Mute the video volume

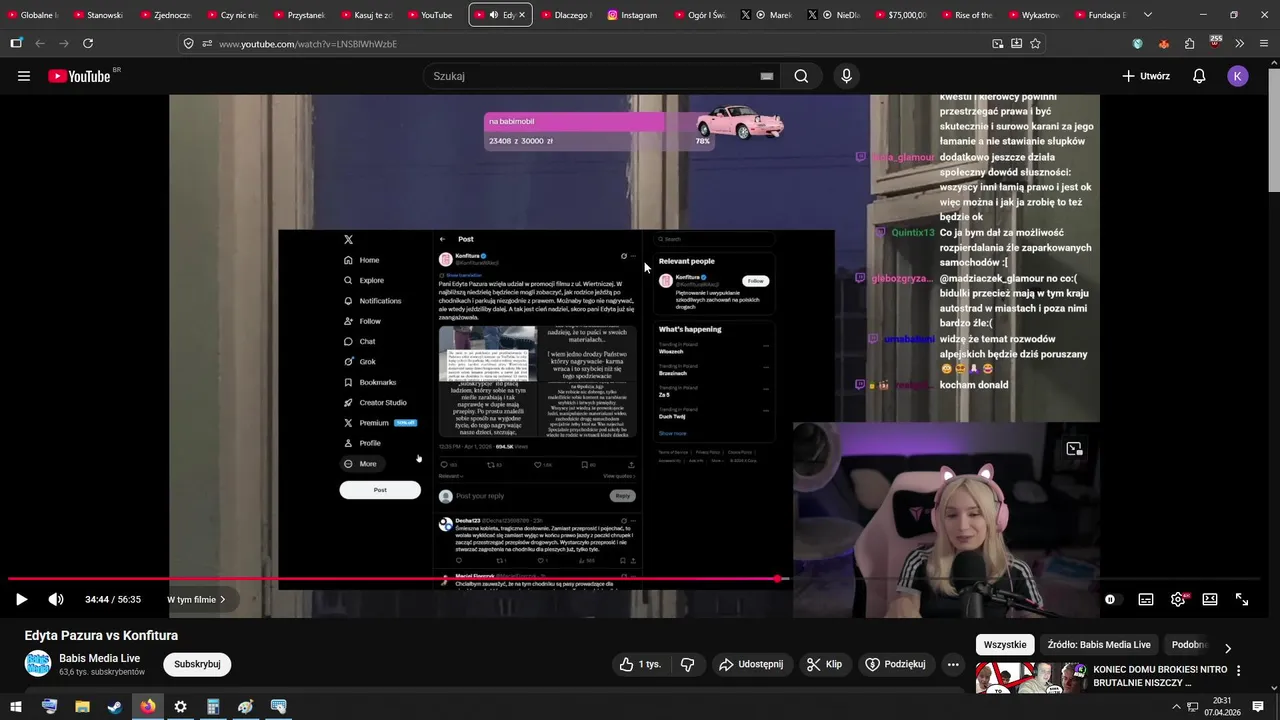56,599
